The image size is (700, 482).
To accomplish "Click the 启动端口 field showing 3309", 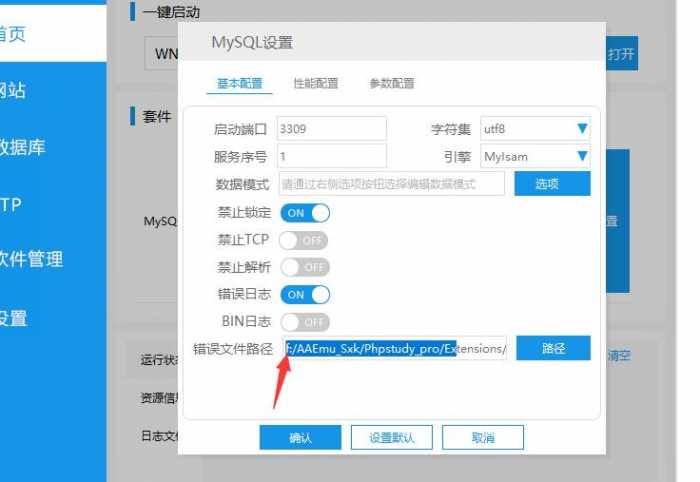I will click(331, 129).
